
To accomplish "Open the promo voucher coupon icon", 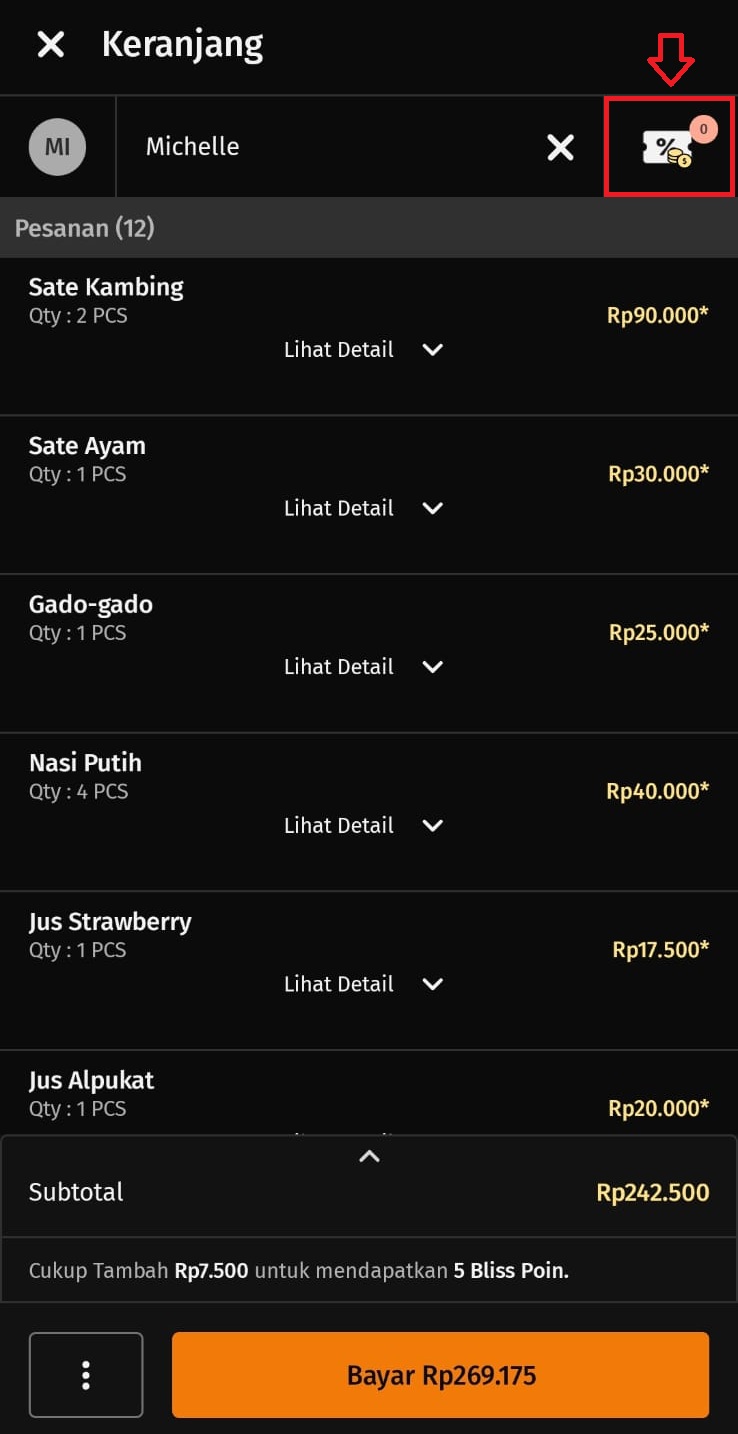I will [x=668, y=148].
